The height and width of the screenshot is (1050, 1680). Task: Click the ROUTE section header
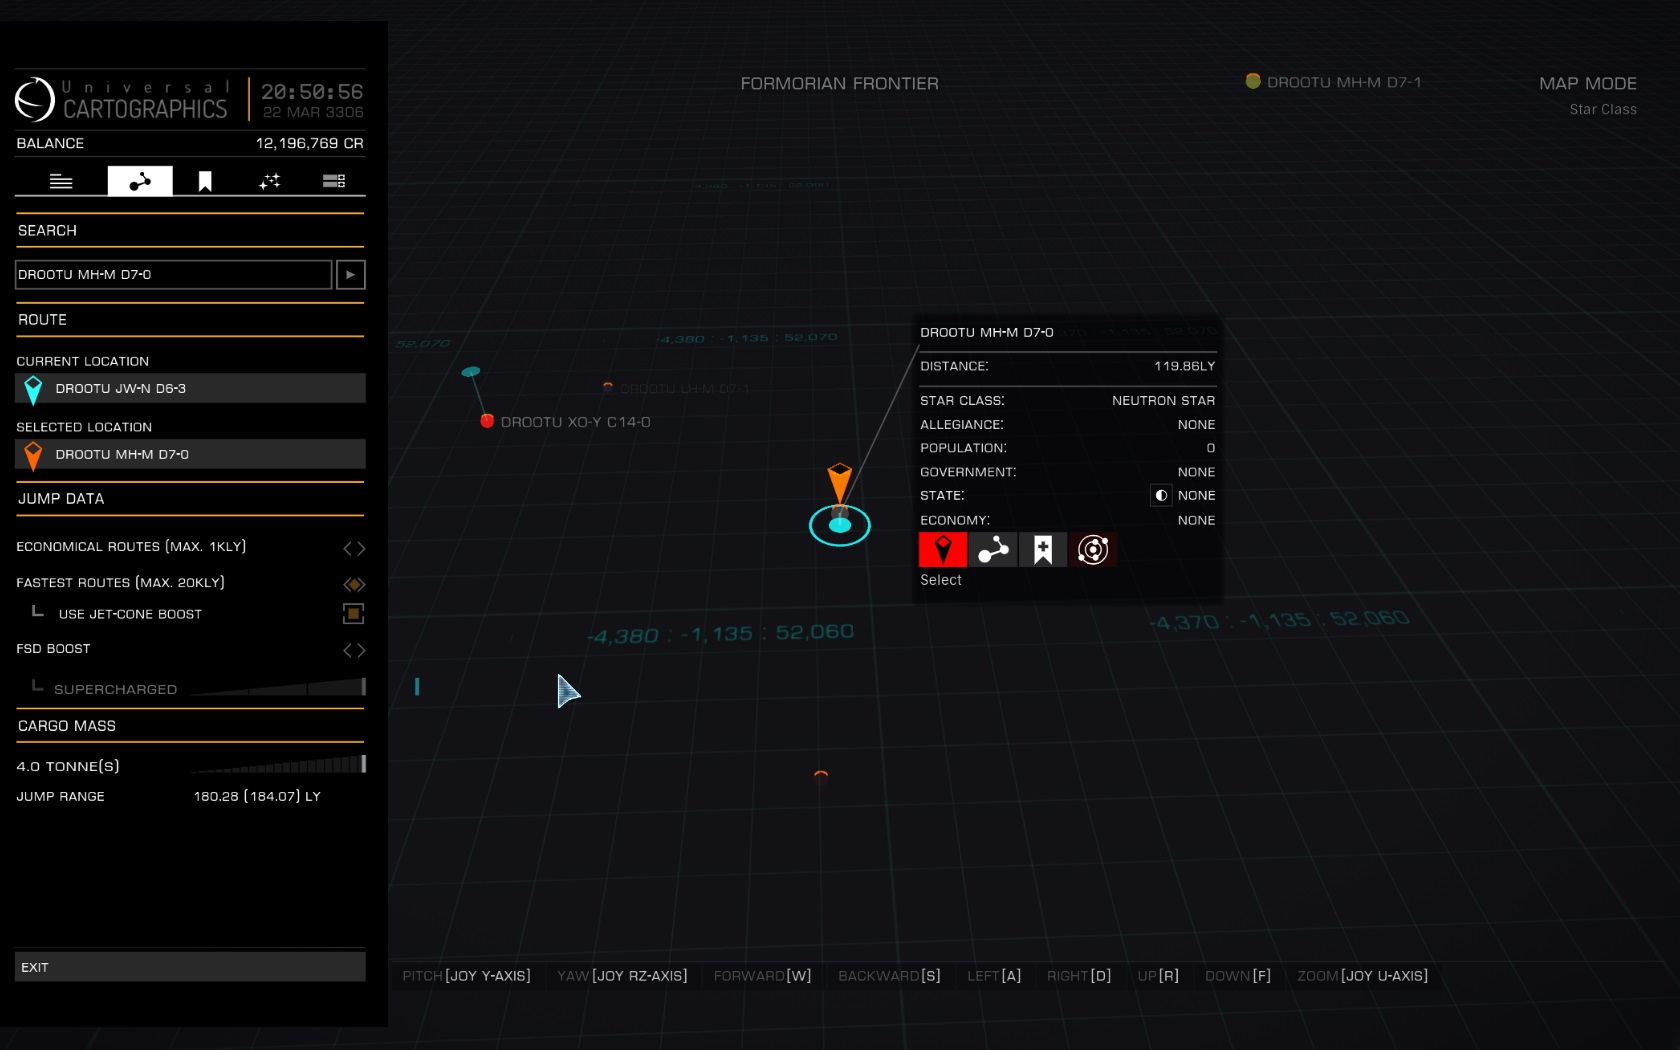42,319
